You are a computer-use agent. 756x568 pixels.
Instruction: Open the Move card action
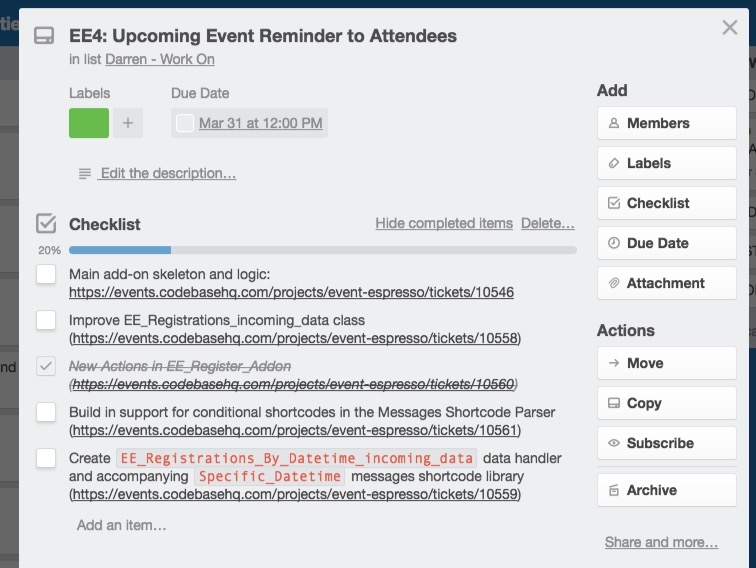[x=667, y=363]
